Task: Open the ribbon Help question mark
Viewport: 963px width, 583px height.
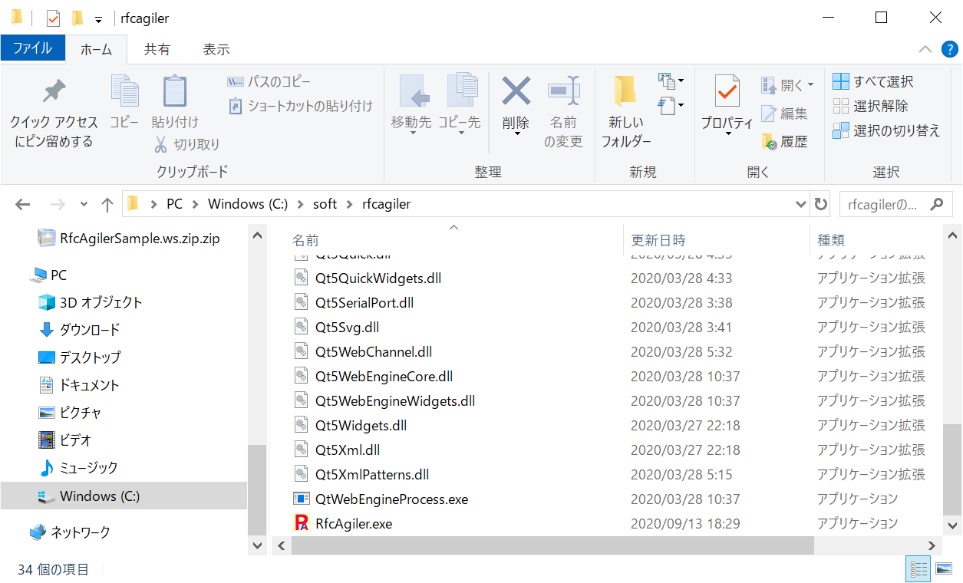Action: coord(949,49)
